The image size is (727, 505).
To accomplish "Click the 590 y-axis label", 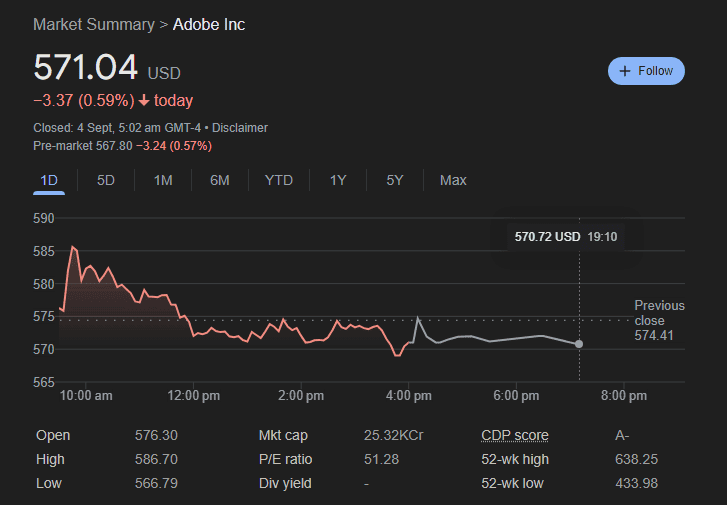I will pos(44,218).
